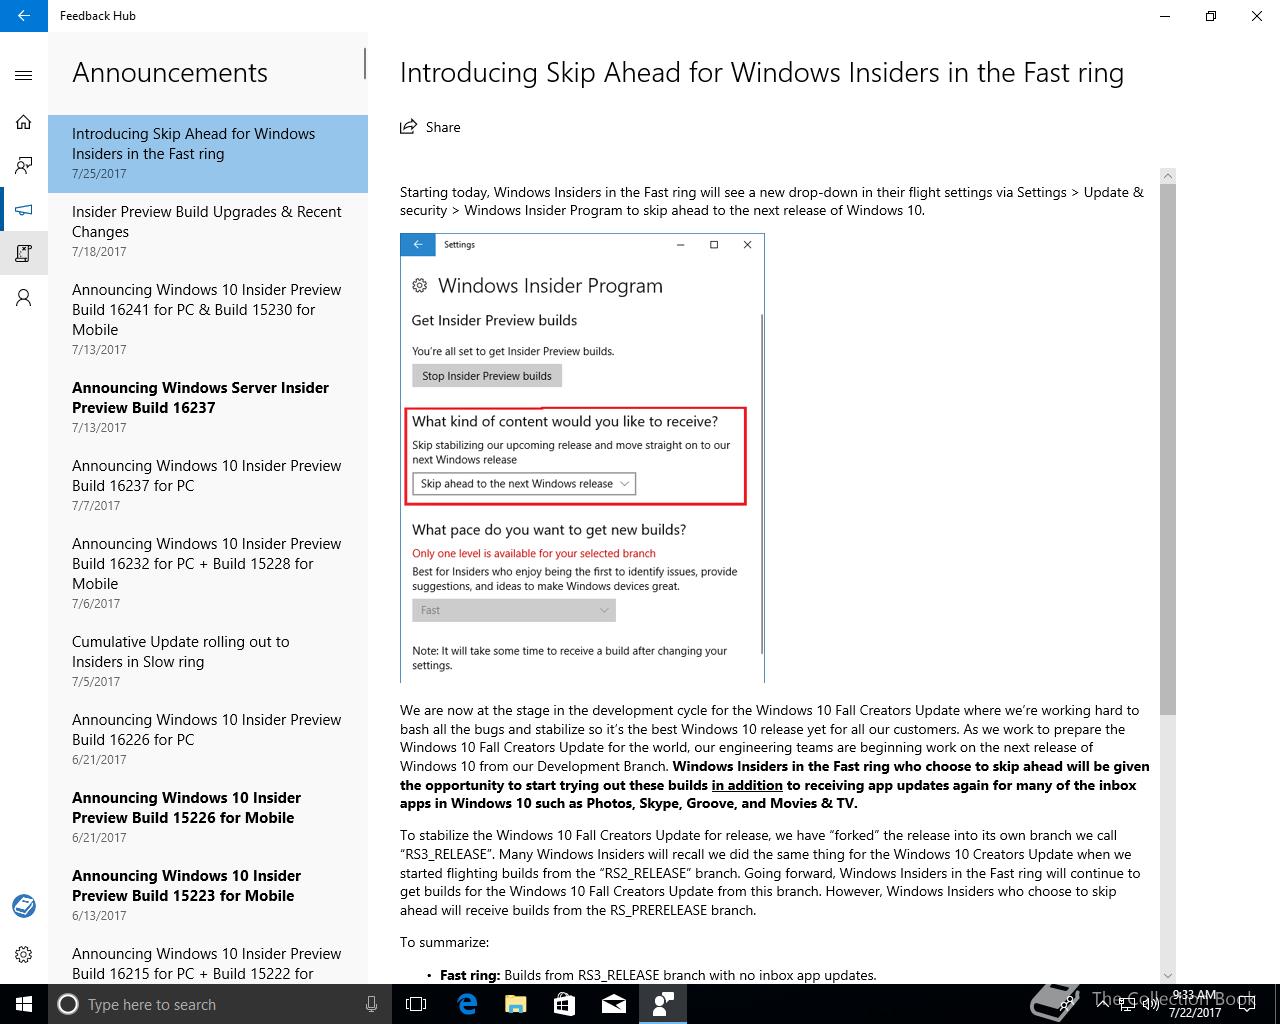Click the scrollbar up arrow in article pane
The width and height of the screenshot is (1280, 1024).
[1168, 176]
